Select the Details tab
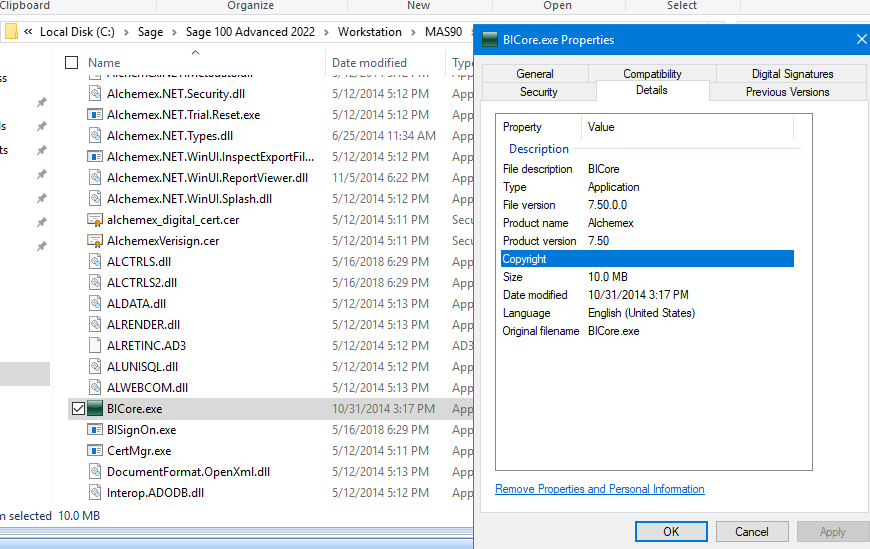870x549 pixels. [652, 90]
